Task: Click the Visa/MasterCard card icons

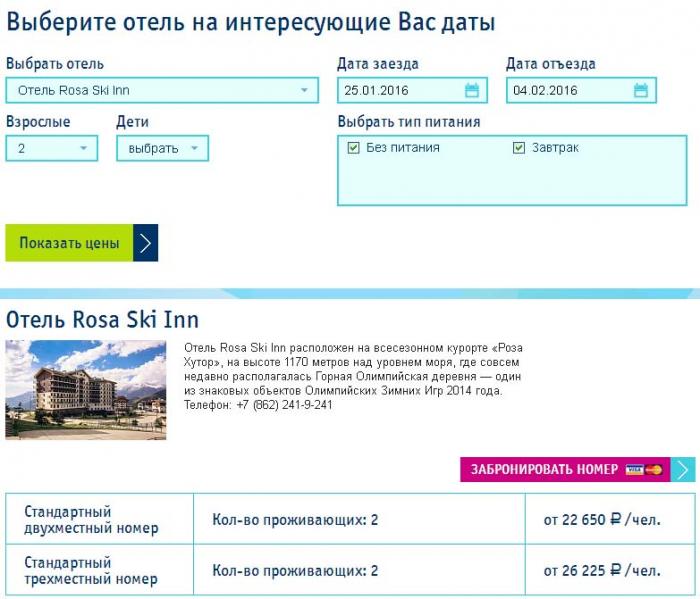Action: pos(644,470)
